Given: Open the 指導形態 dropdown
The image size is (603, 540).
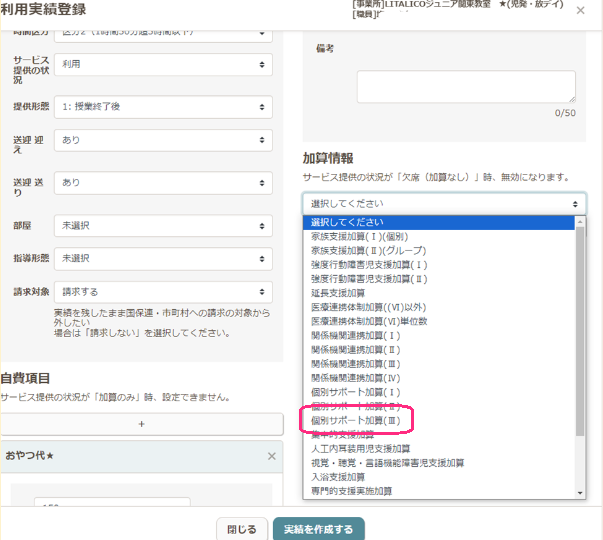Looking at the screenshot, I should [x=162, y=258].
